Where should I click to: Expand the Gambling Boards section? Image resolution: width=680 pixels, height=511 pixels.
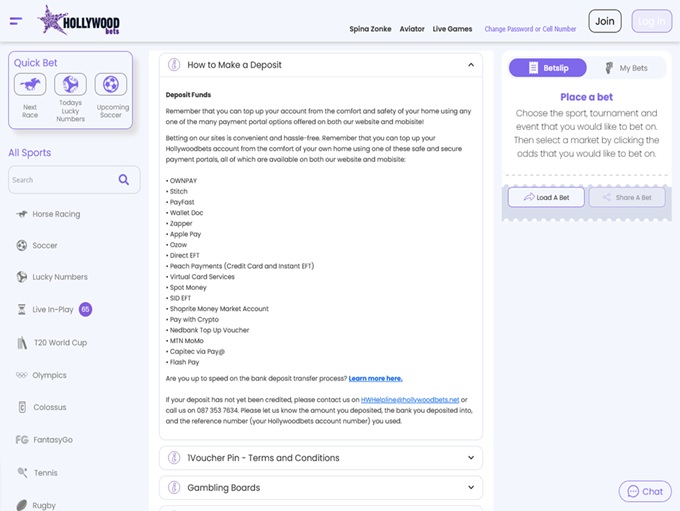pos(320,488)
